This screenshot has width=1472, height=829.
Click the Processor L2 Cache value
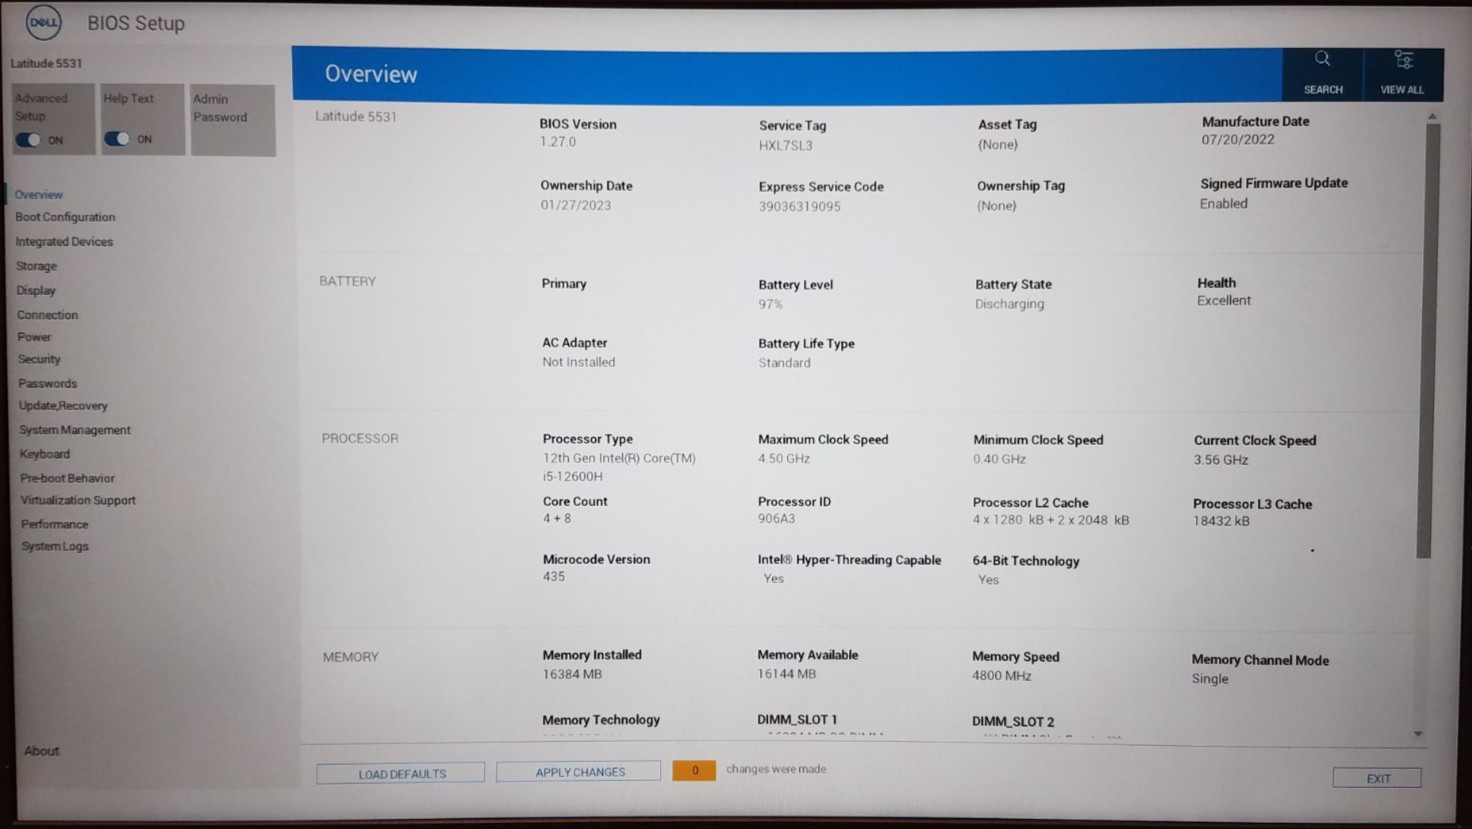(x=1051, y=520)
